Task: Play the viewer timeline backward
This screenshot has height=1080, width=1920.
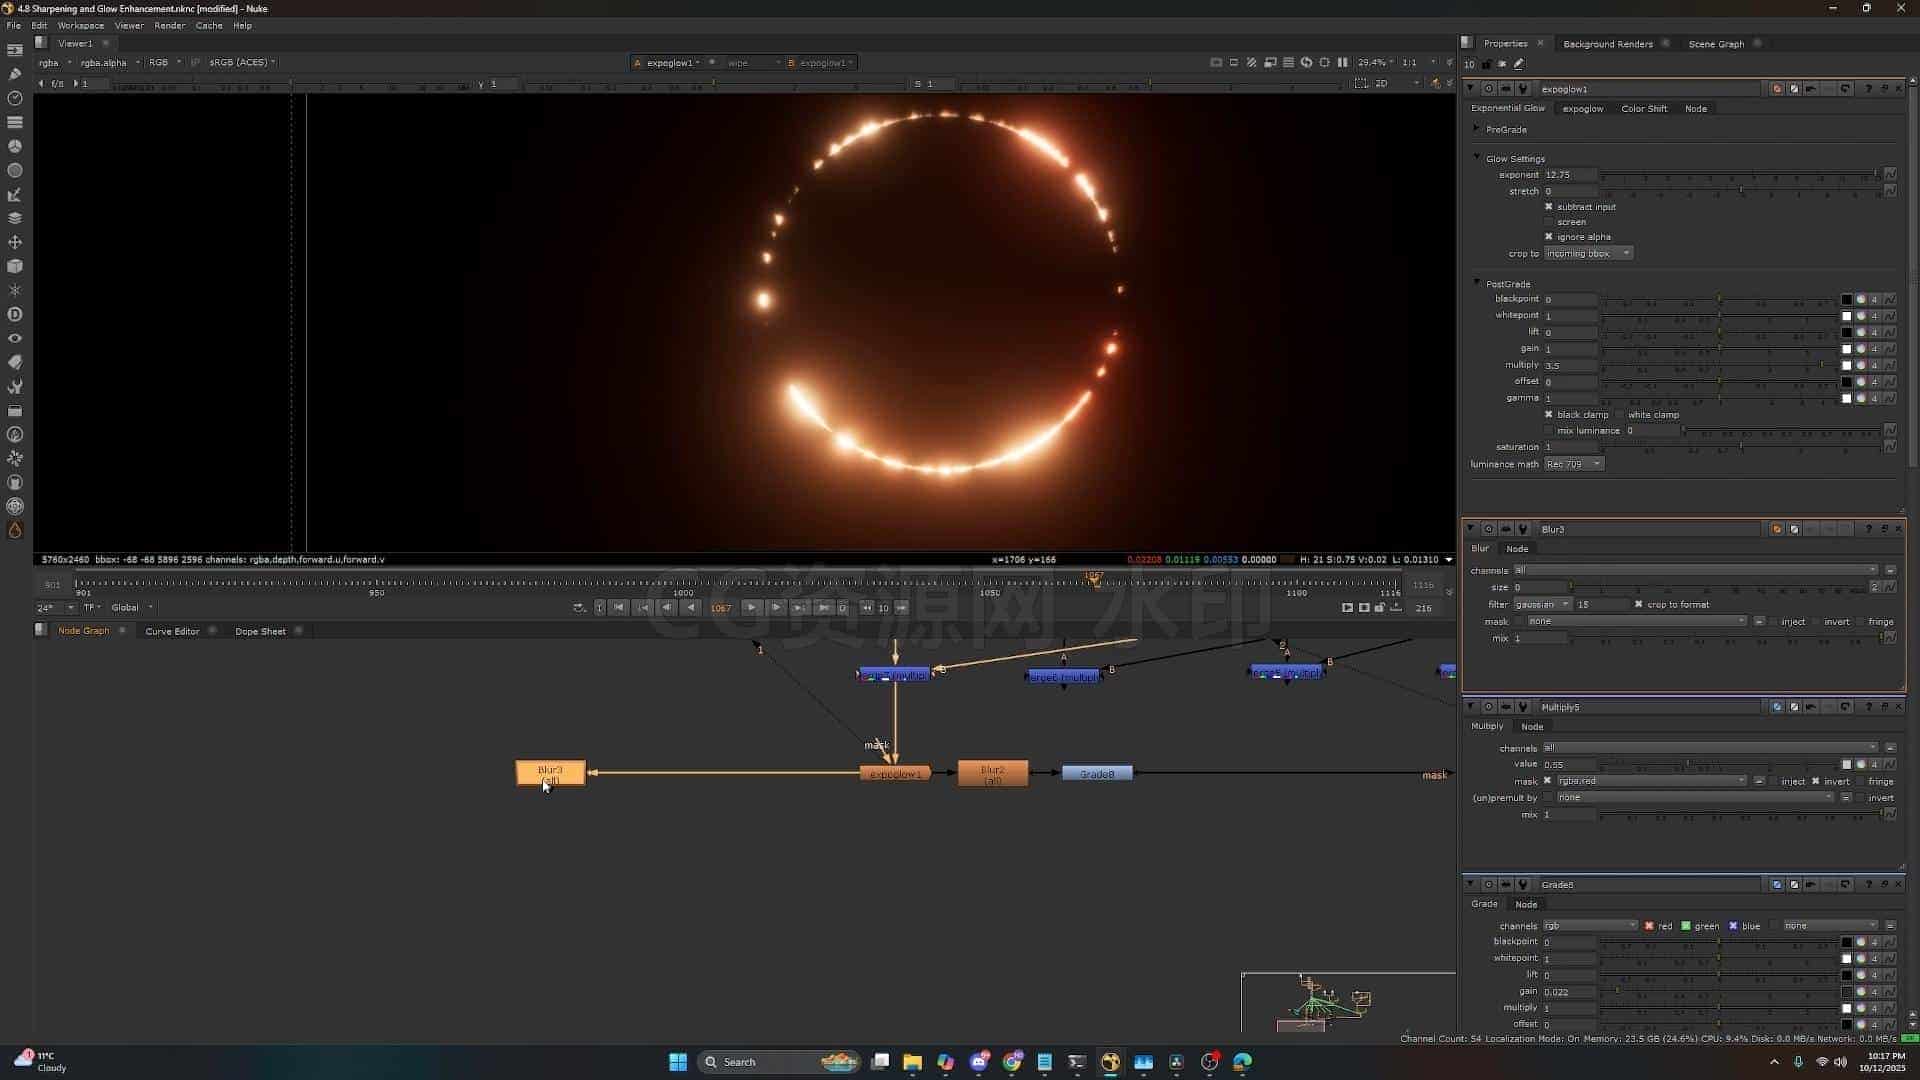Action: coord(691,607)
